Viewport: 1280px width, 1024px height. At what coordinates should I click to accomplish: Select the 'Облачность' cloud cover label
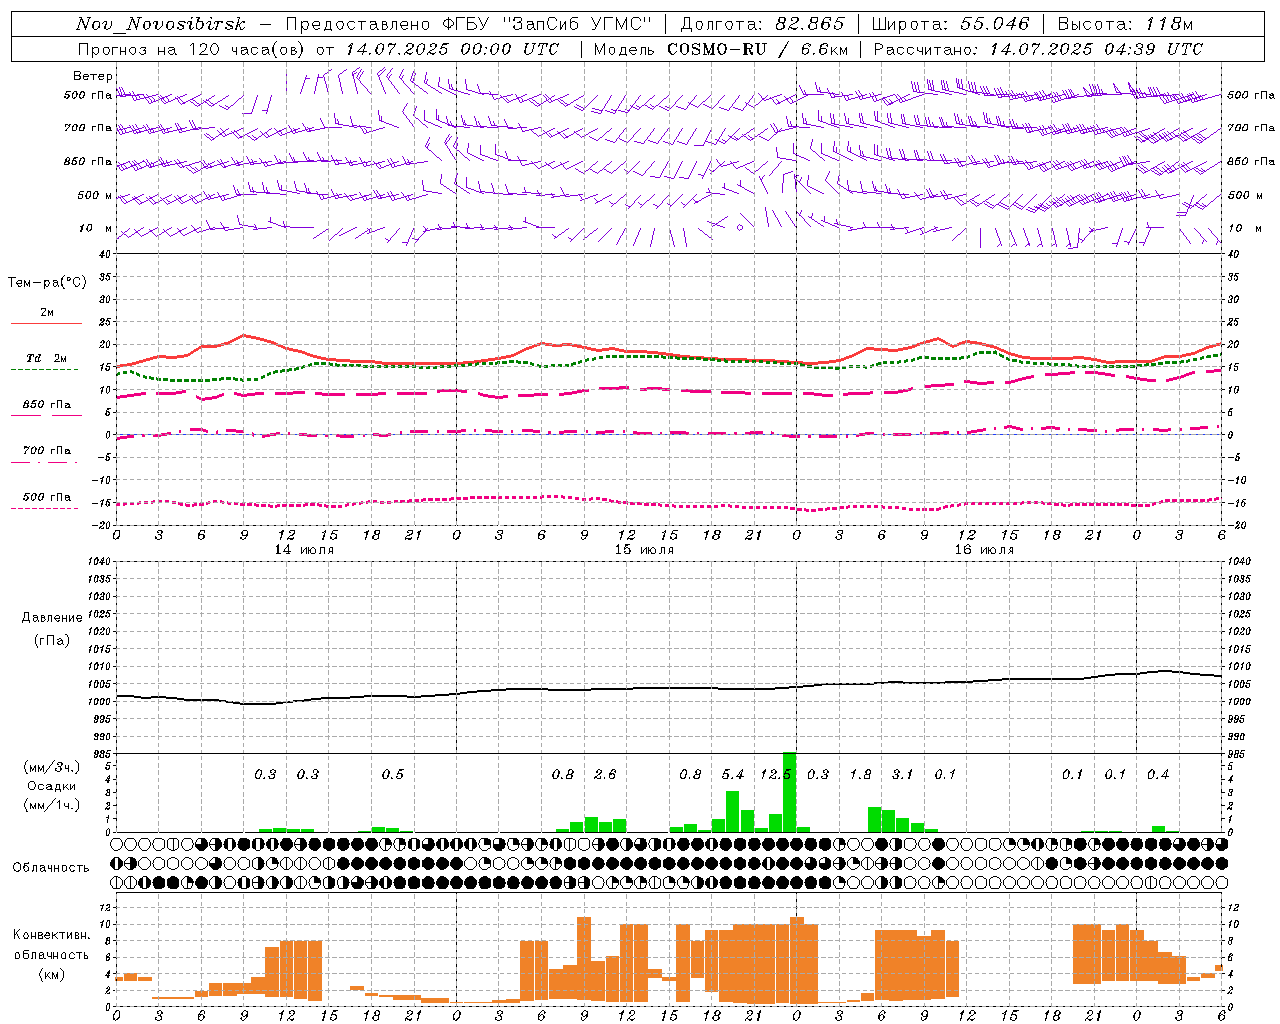coord(51,868)
